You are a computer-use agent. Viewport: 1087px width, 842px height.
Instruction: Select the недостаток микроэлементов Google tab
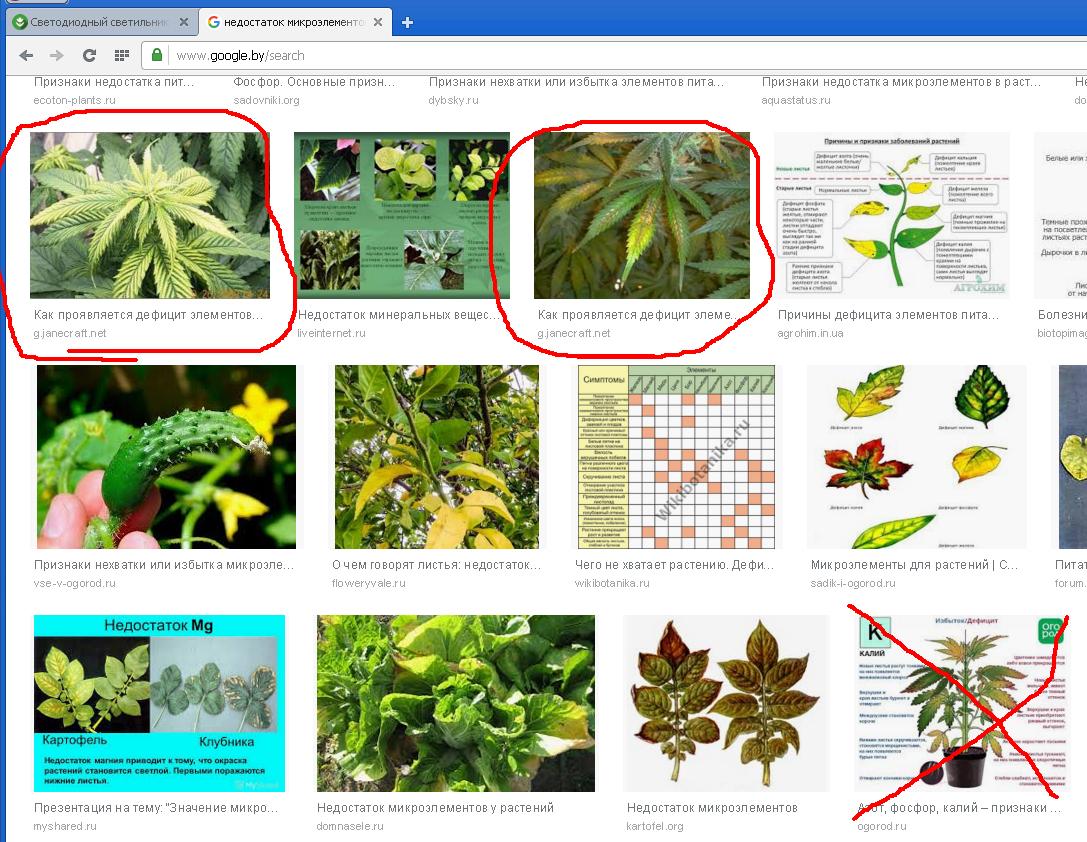pos(288,22)
